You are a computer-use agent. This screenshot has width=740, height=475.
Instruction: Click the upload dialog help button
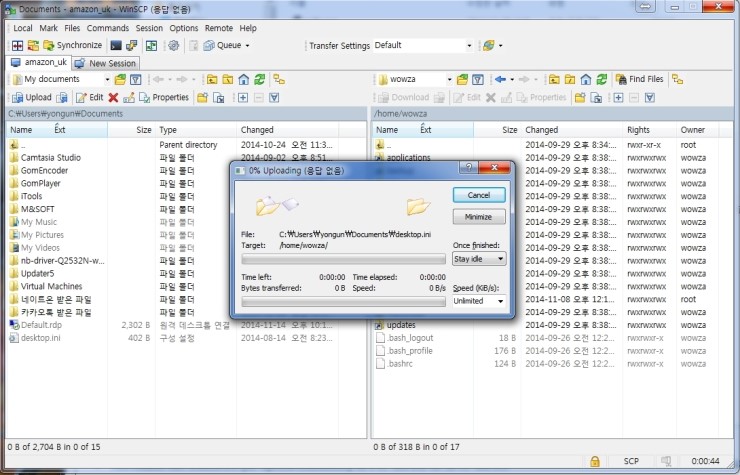click(468, 167)
